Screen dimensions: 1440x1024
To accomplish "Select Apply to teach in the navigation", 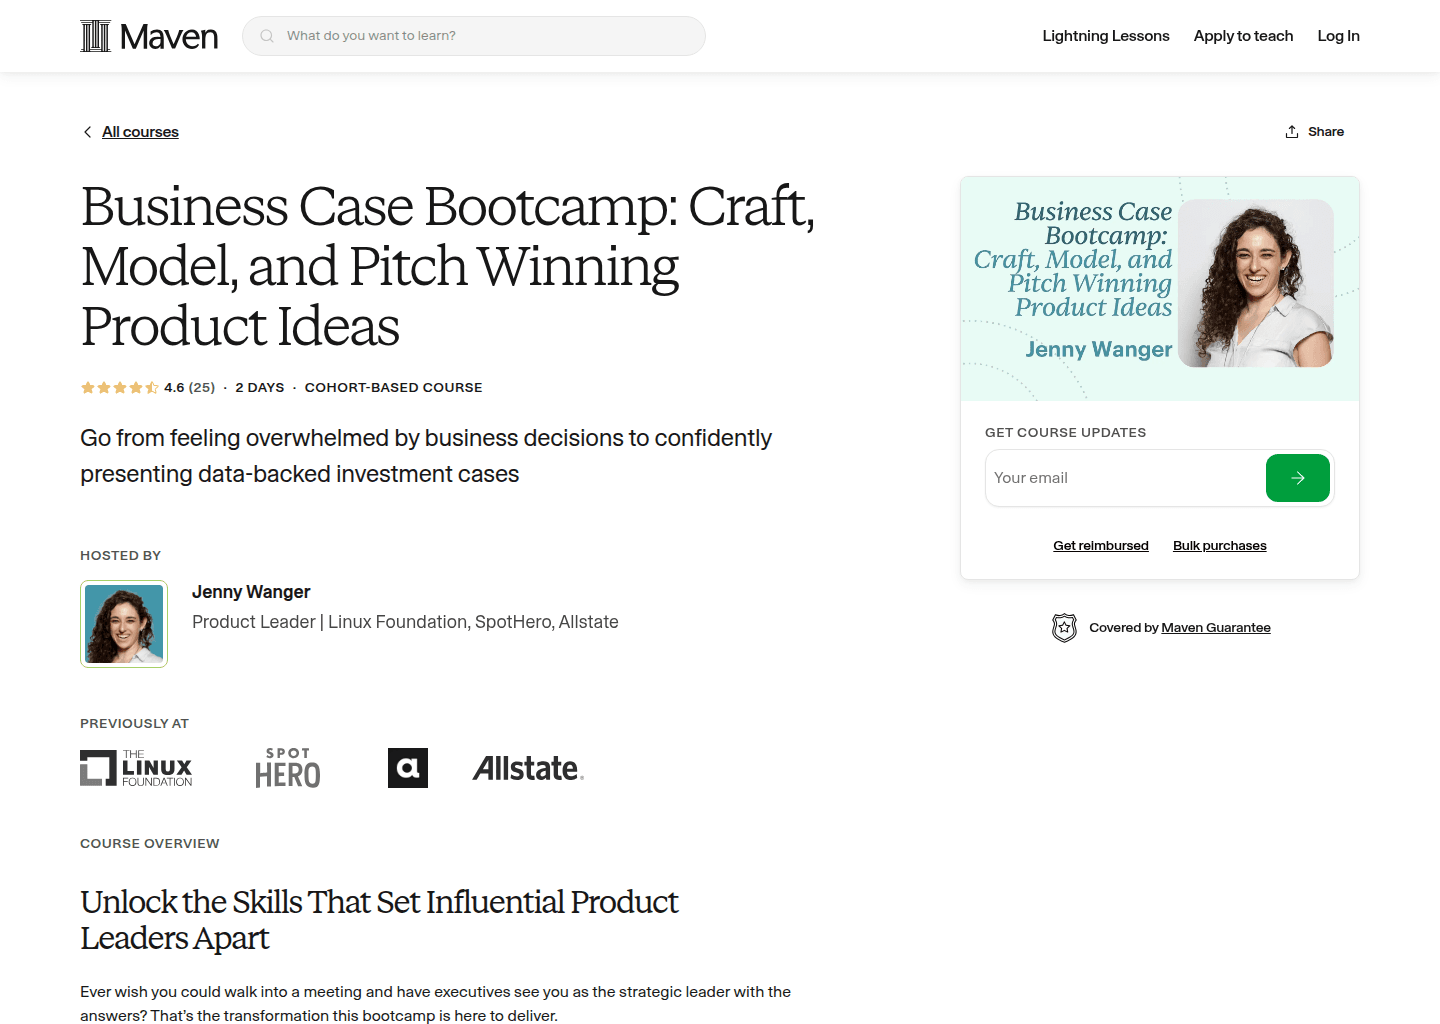I will point(1243,35).
